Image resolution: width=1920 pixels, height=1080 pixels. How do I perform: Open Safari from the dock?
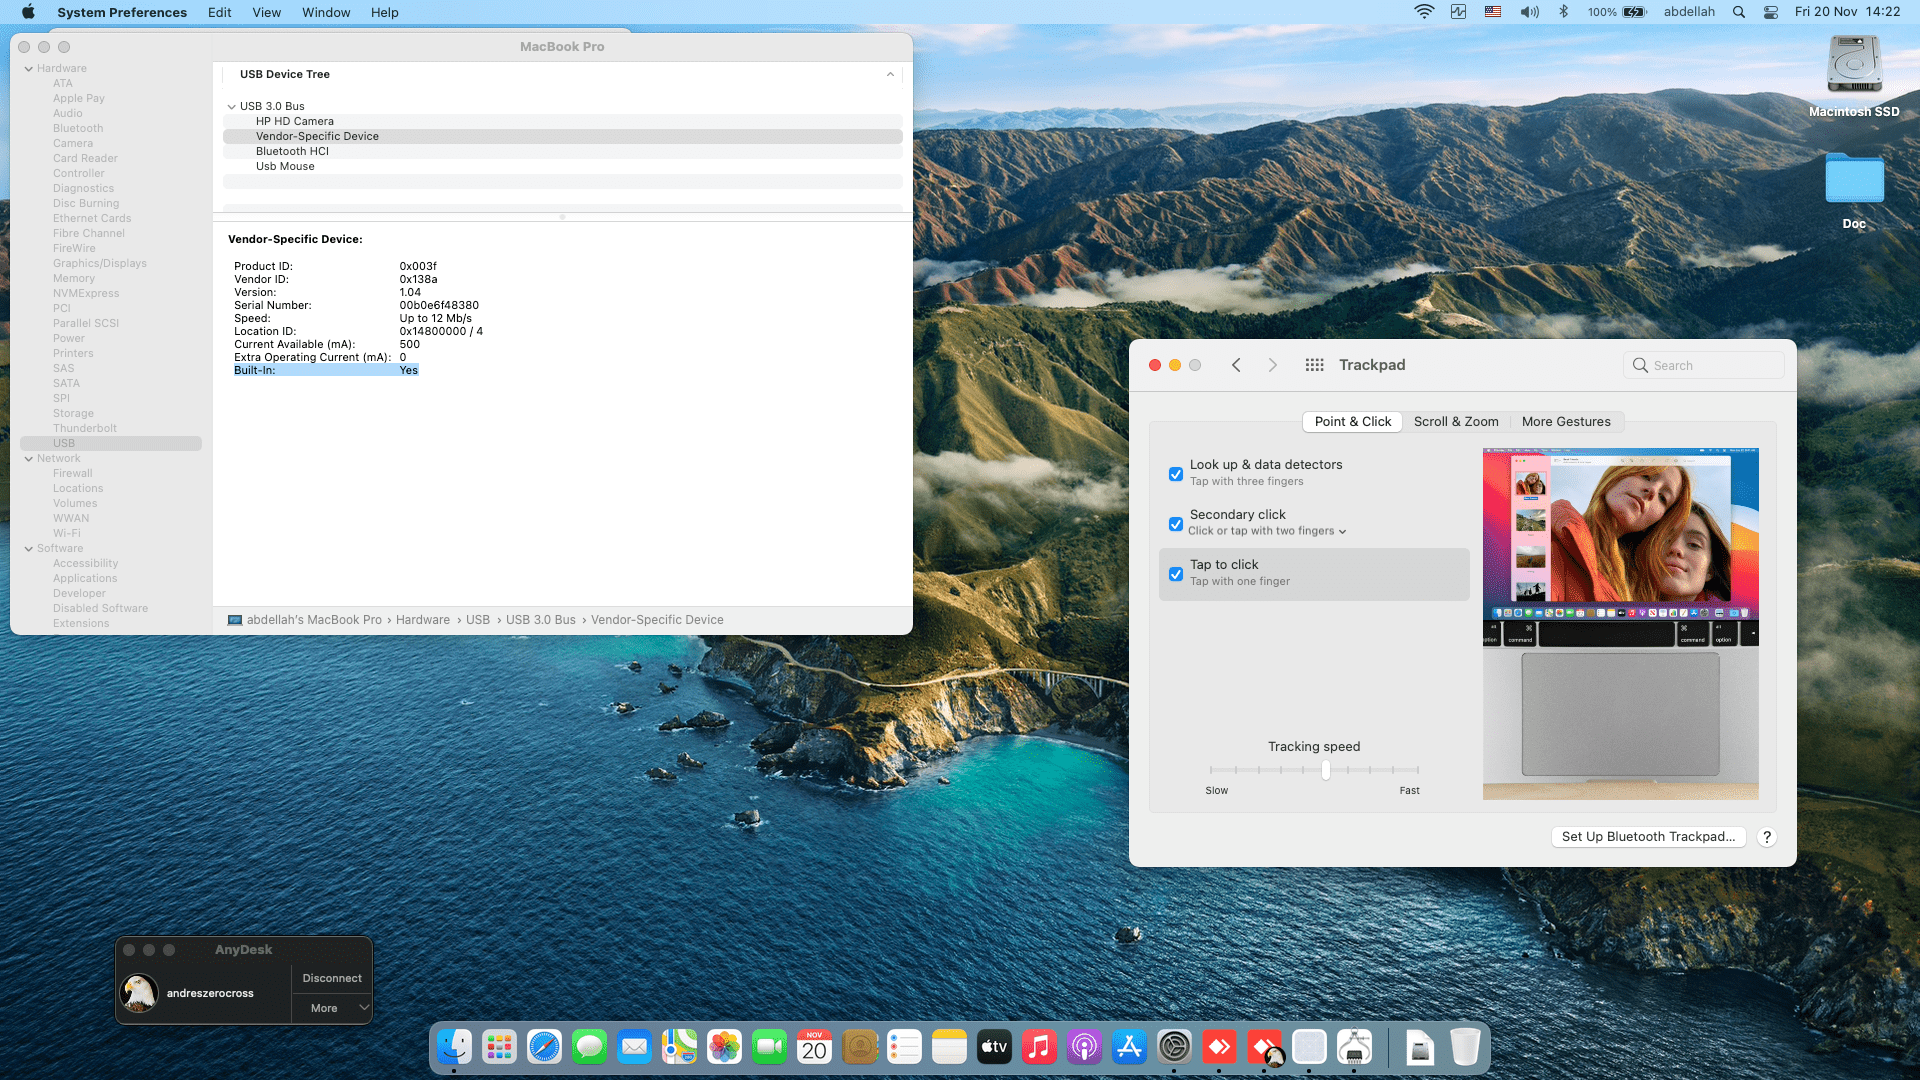[x=544, y=1047]
